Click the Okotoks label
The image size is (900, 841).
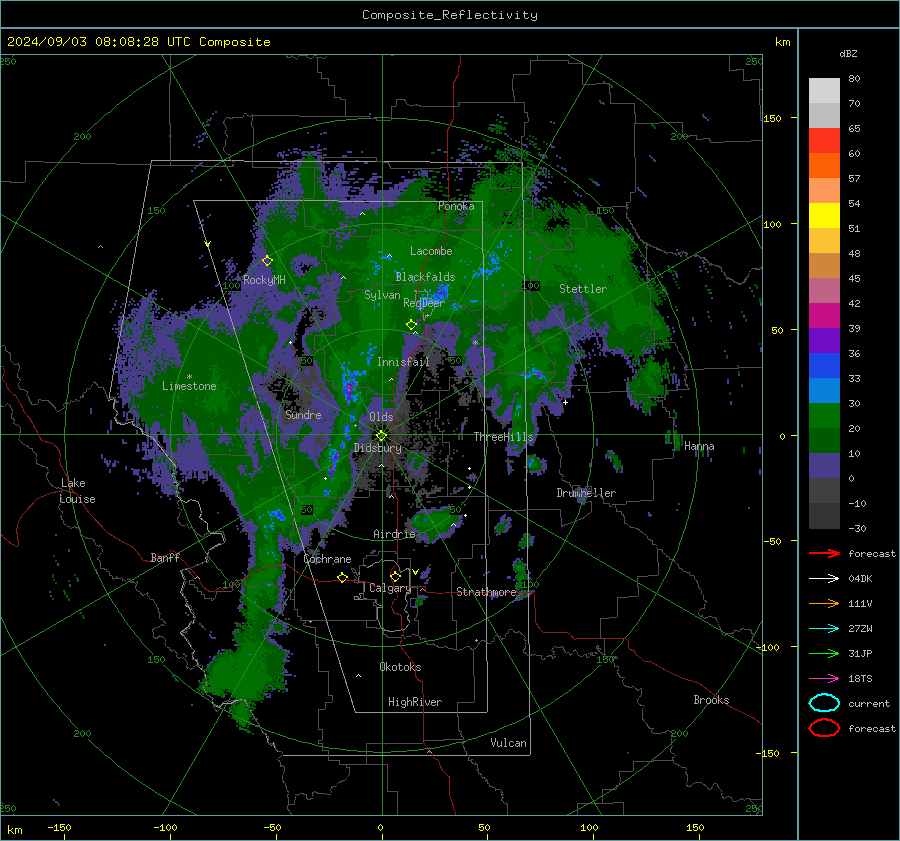tap(400, 667)
